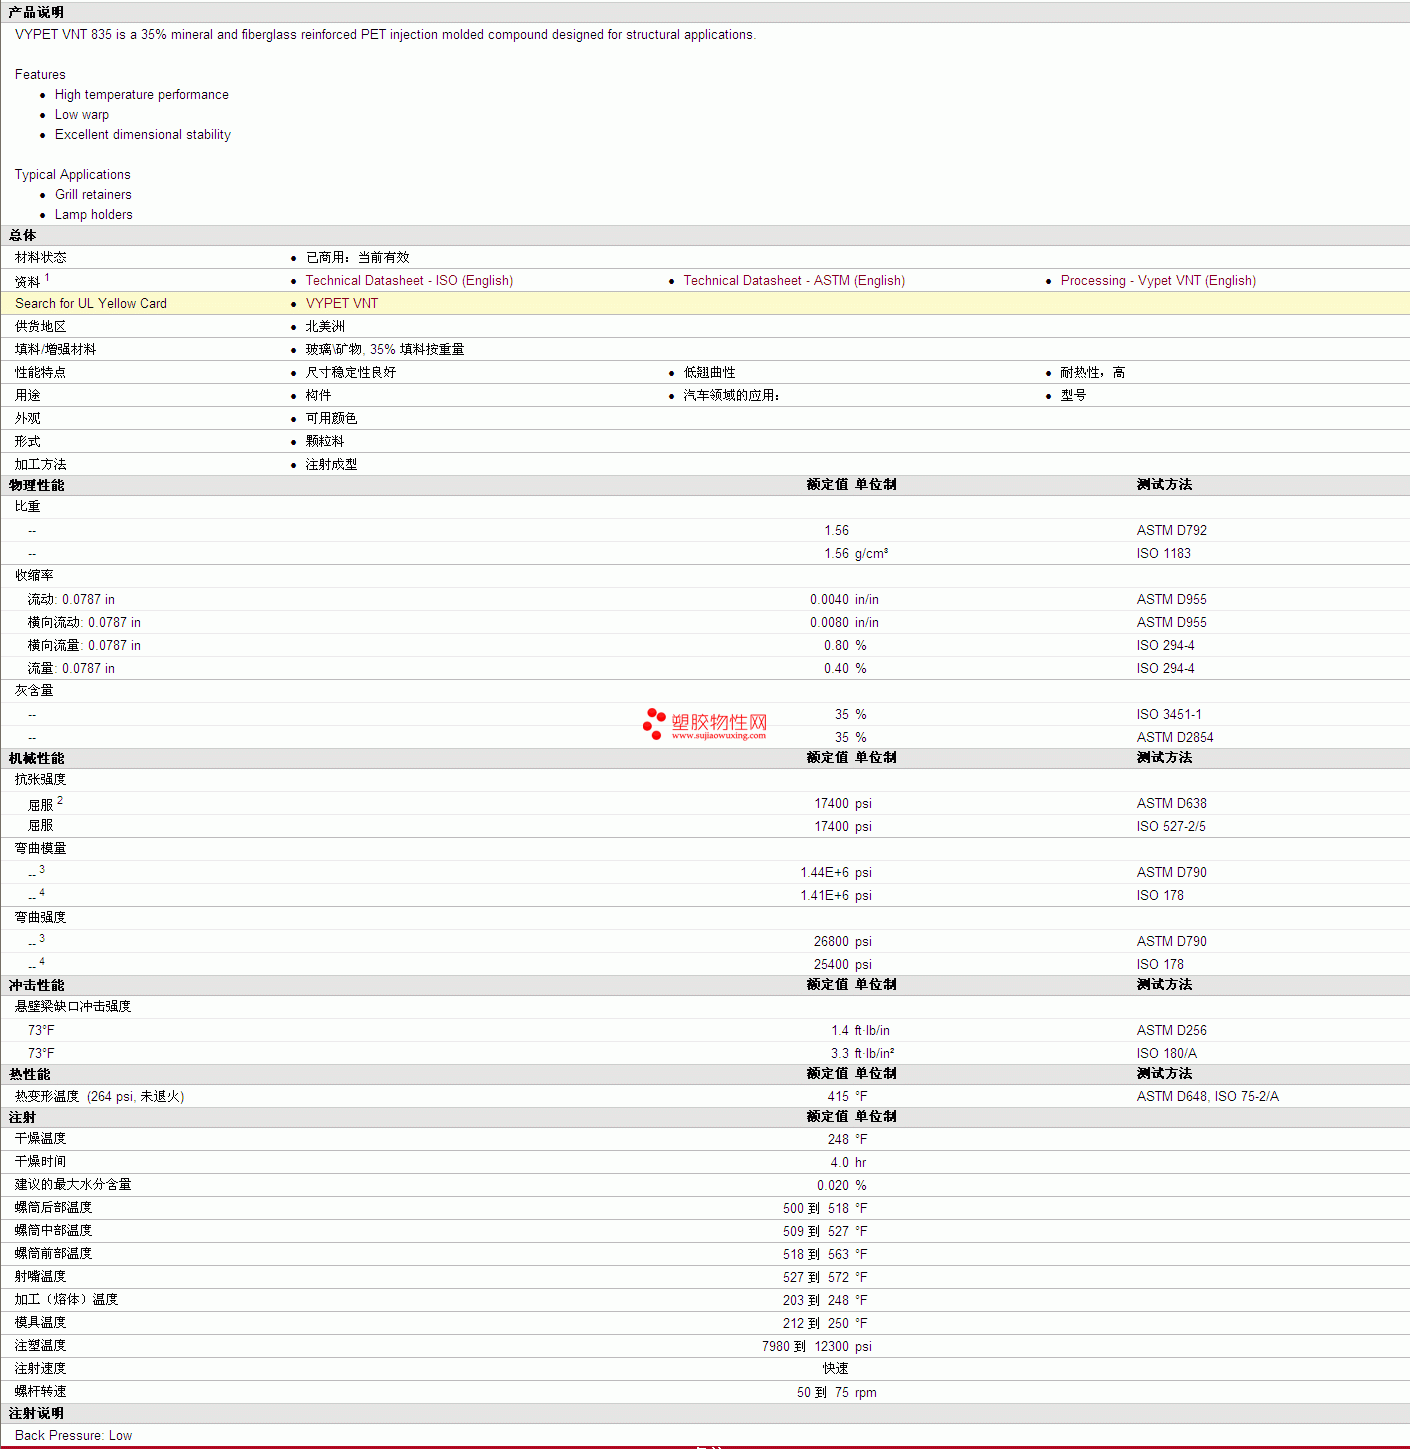Click the 产品说明 section header
1410x1449 pixels.
click(36, 12)
